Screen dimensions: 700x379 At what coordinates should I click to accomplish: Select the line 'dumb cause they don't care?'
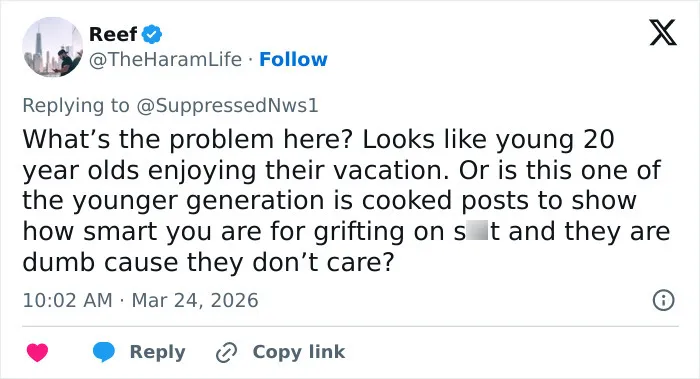[208, 262]
